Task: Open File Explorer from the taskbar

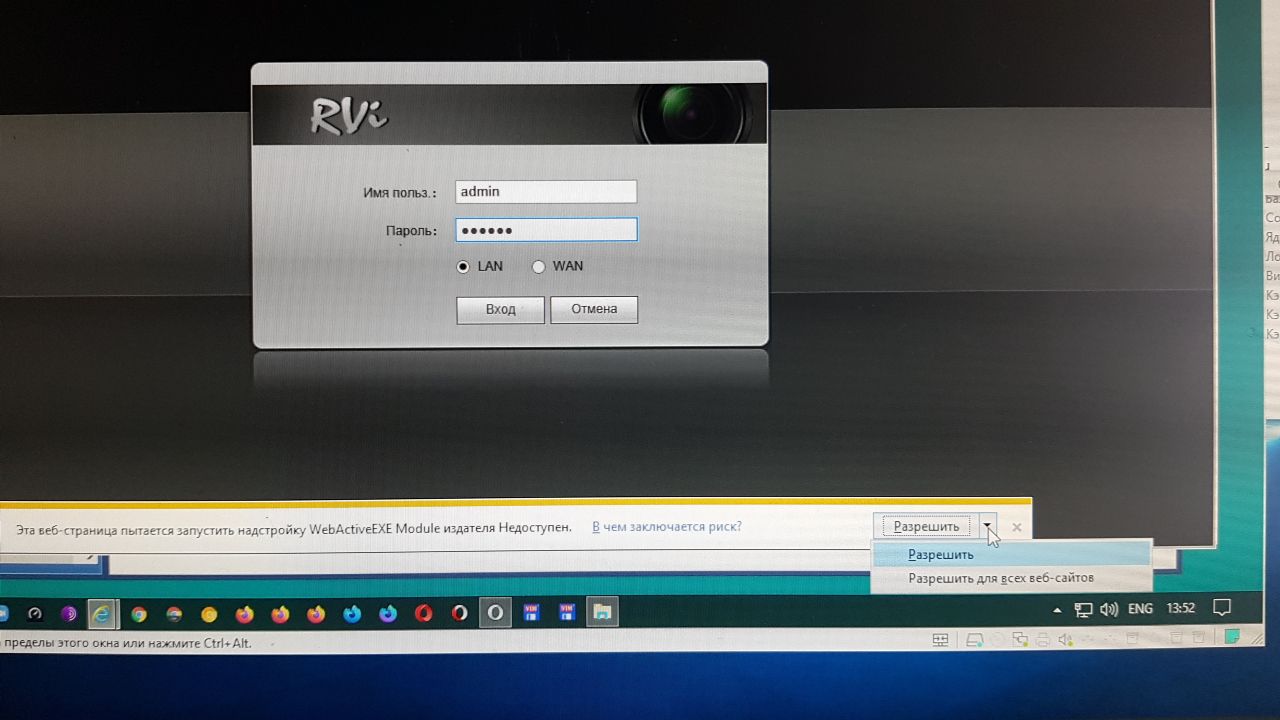Action: coord(602,612)
